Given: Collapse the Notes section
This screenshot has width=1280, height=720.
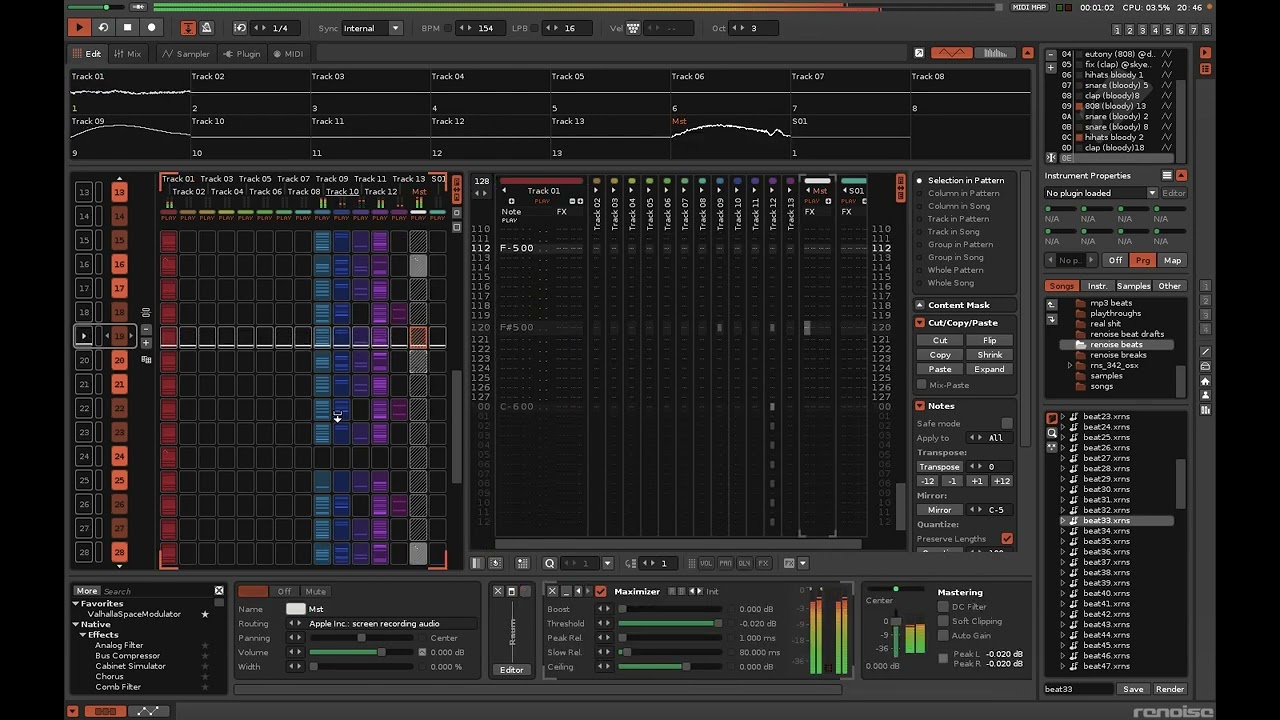Looking at the screenshot, I should pyautogui.click(x=919, y=406).
